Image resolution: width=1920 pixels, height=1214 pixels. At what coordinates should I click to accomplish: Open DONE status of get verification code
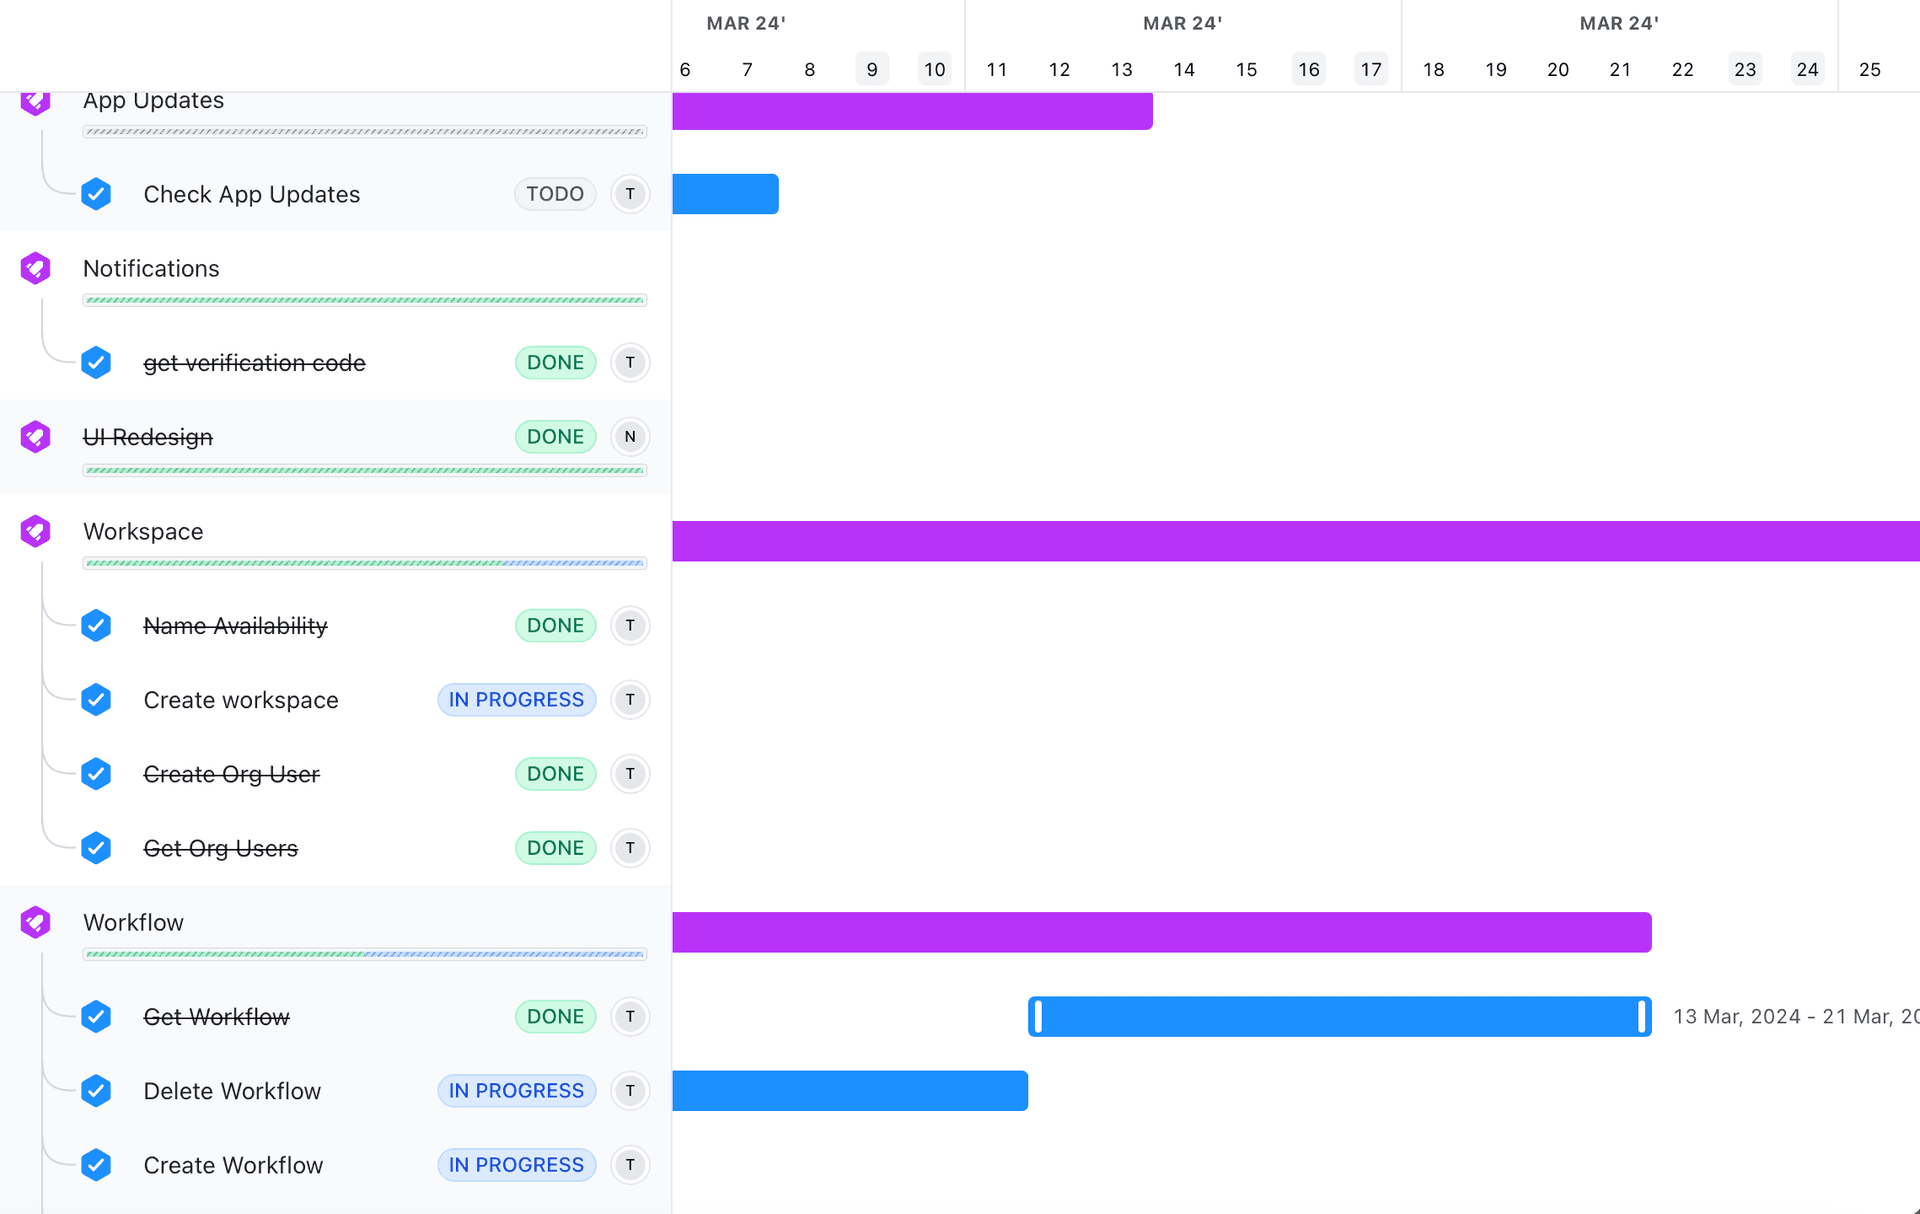pyautogui.click(x=555, y=362)
